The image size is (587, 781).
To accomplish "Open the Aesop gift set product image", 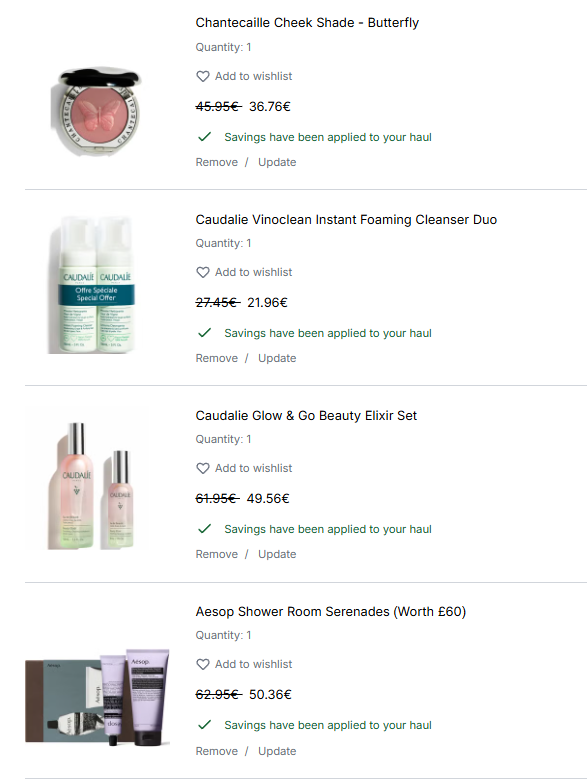I will tap(98, 697).
